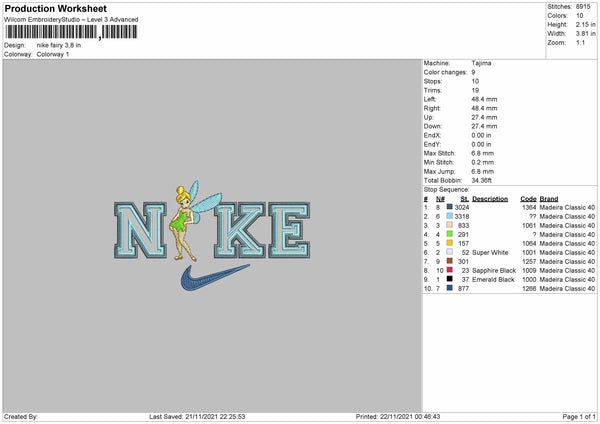Click the design name 'nike fairy 3,8 in'
The image size is (600, 424).
click(x=59, y=45)
